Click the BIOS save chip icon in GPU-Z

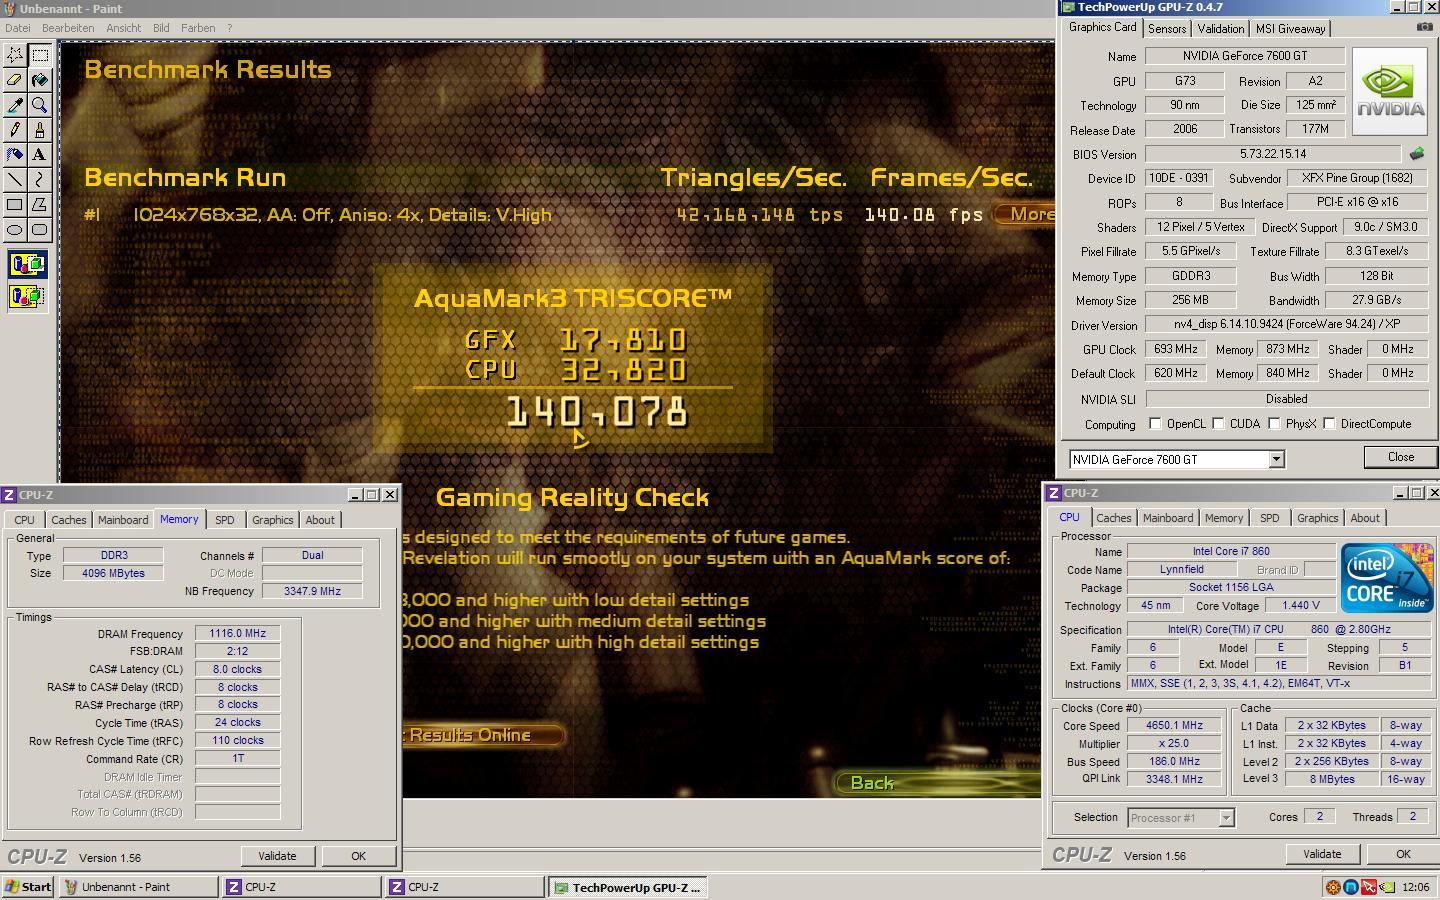point(1417,154)
